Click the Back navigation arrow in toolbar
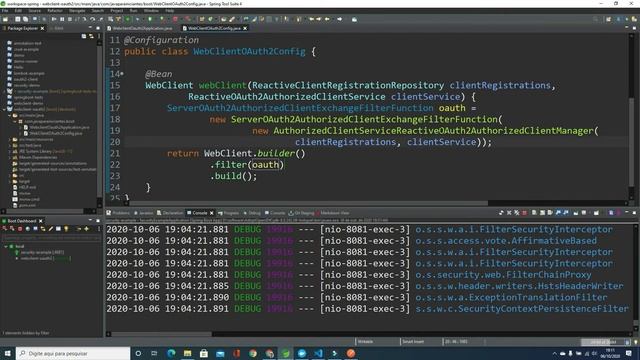Viewport: 640px width, 360px height. (327, 19)
